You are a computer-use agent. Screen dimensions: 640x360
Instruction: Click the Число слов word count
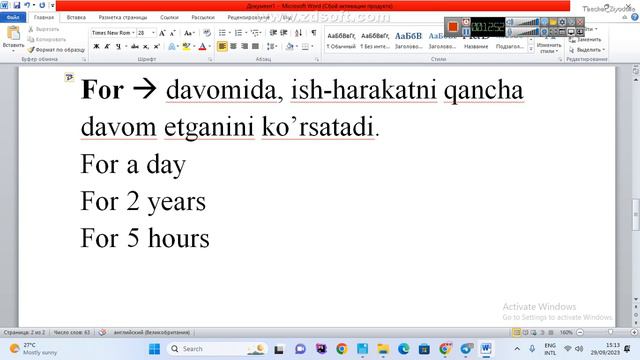71,332
